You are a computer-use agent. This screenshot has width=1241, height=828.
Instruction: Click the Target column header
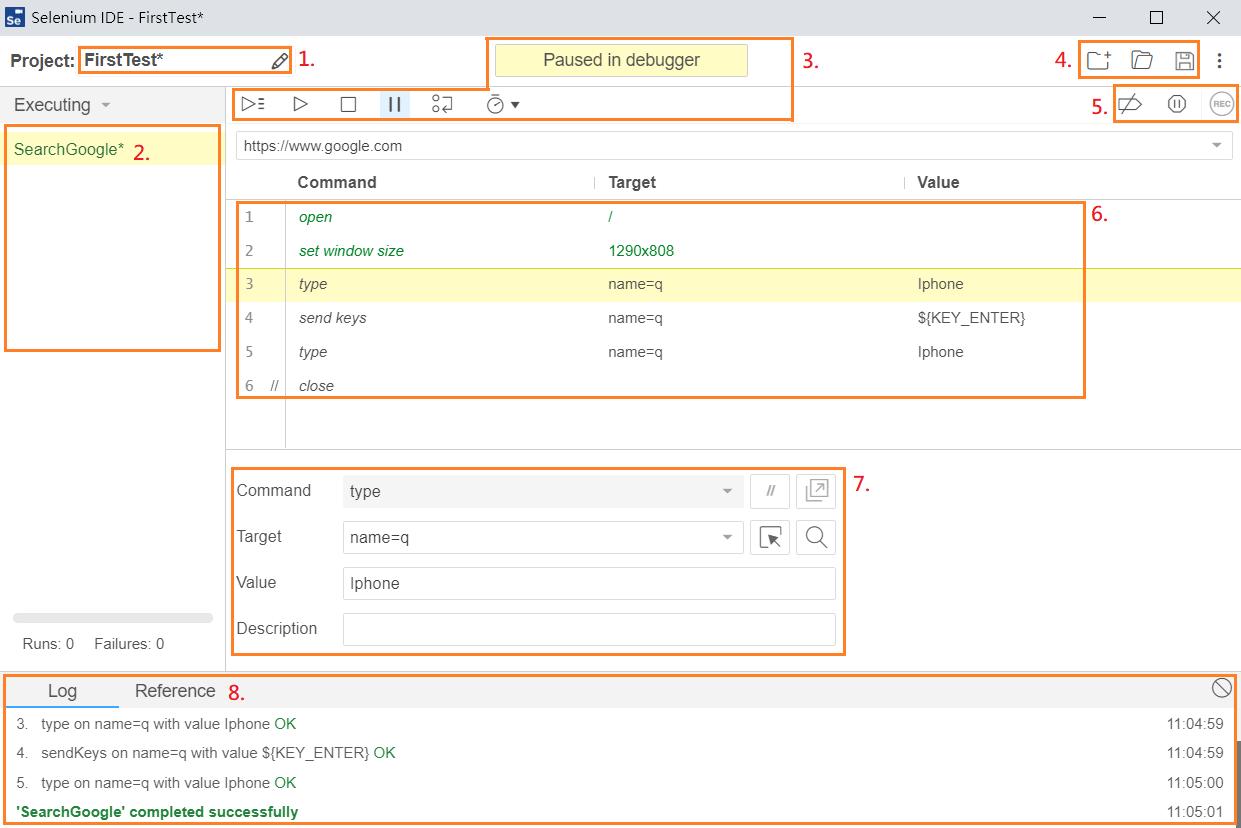pos(632,182)
